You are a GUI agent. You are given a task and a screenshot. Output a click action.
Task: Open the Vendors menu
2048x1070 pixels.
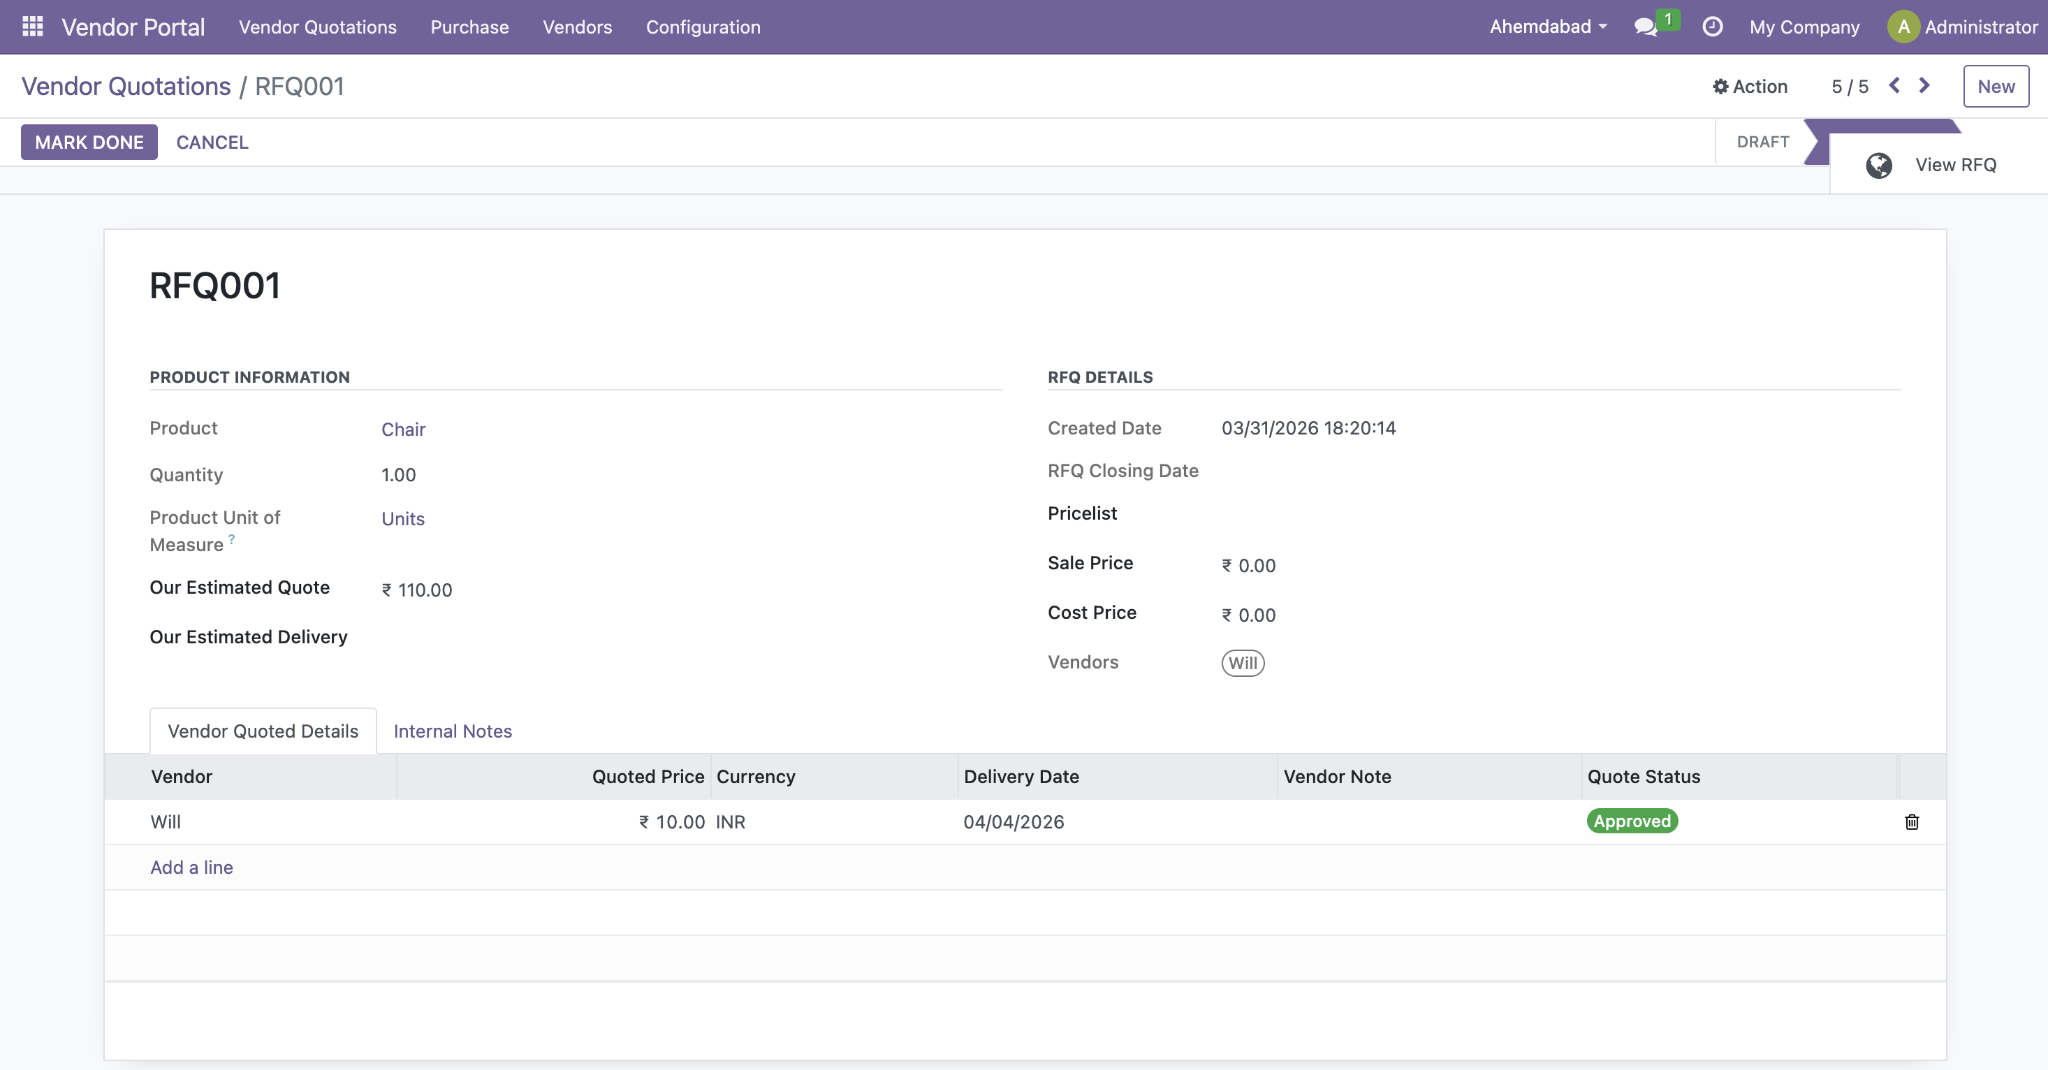click(x=577, y=27)
